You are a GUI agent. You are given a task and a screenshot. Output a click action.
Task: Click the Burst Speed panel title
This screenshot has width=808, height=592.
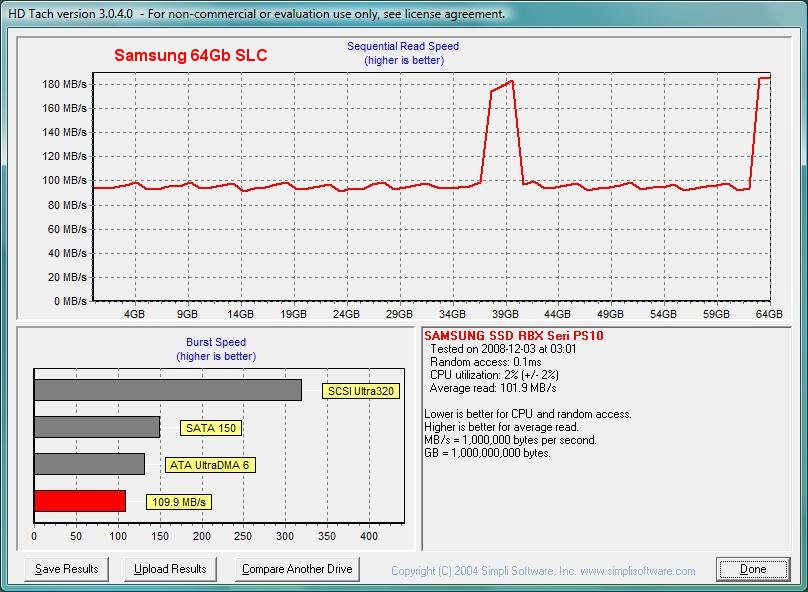(215, 342)
